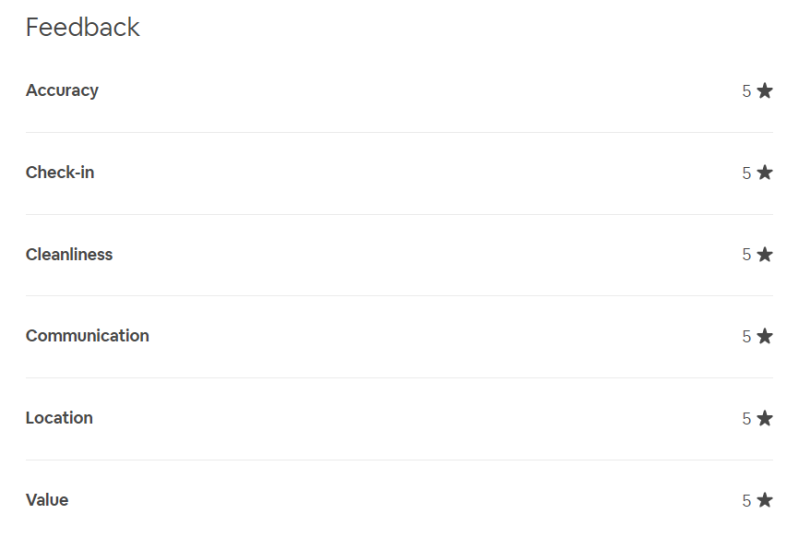Click the Communication category label
The width and height of the screenshot is (799, 538).
click(87, 336)
